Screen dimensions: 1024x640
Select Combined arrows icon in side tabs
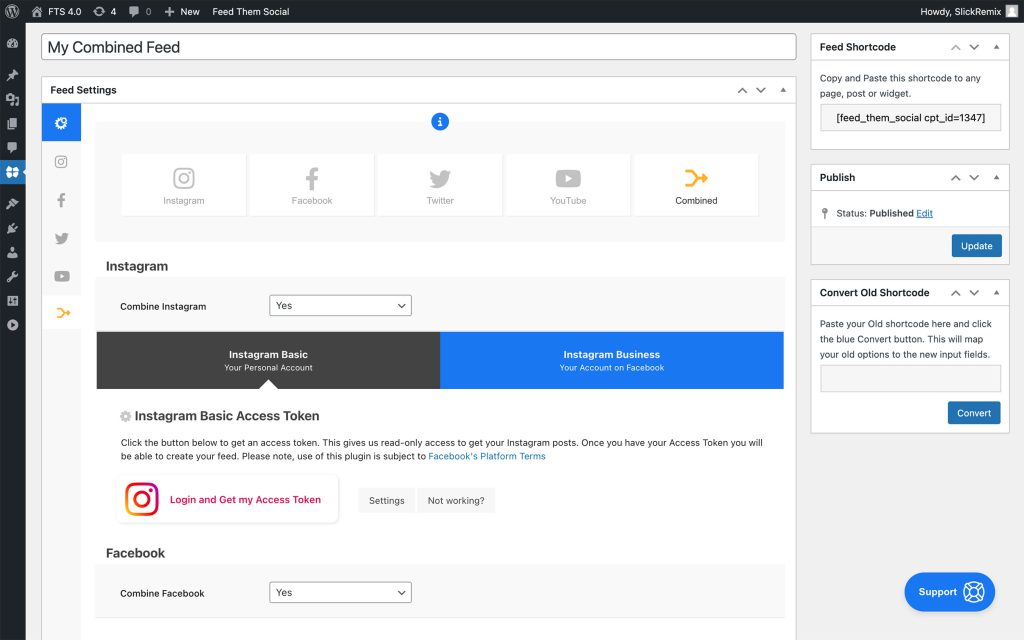tap(63, 313)
